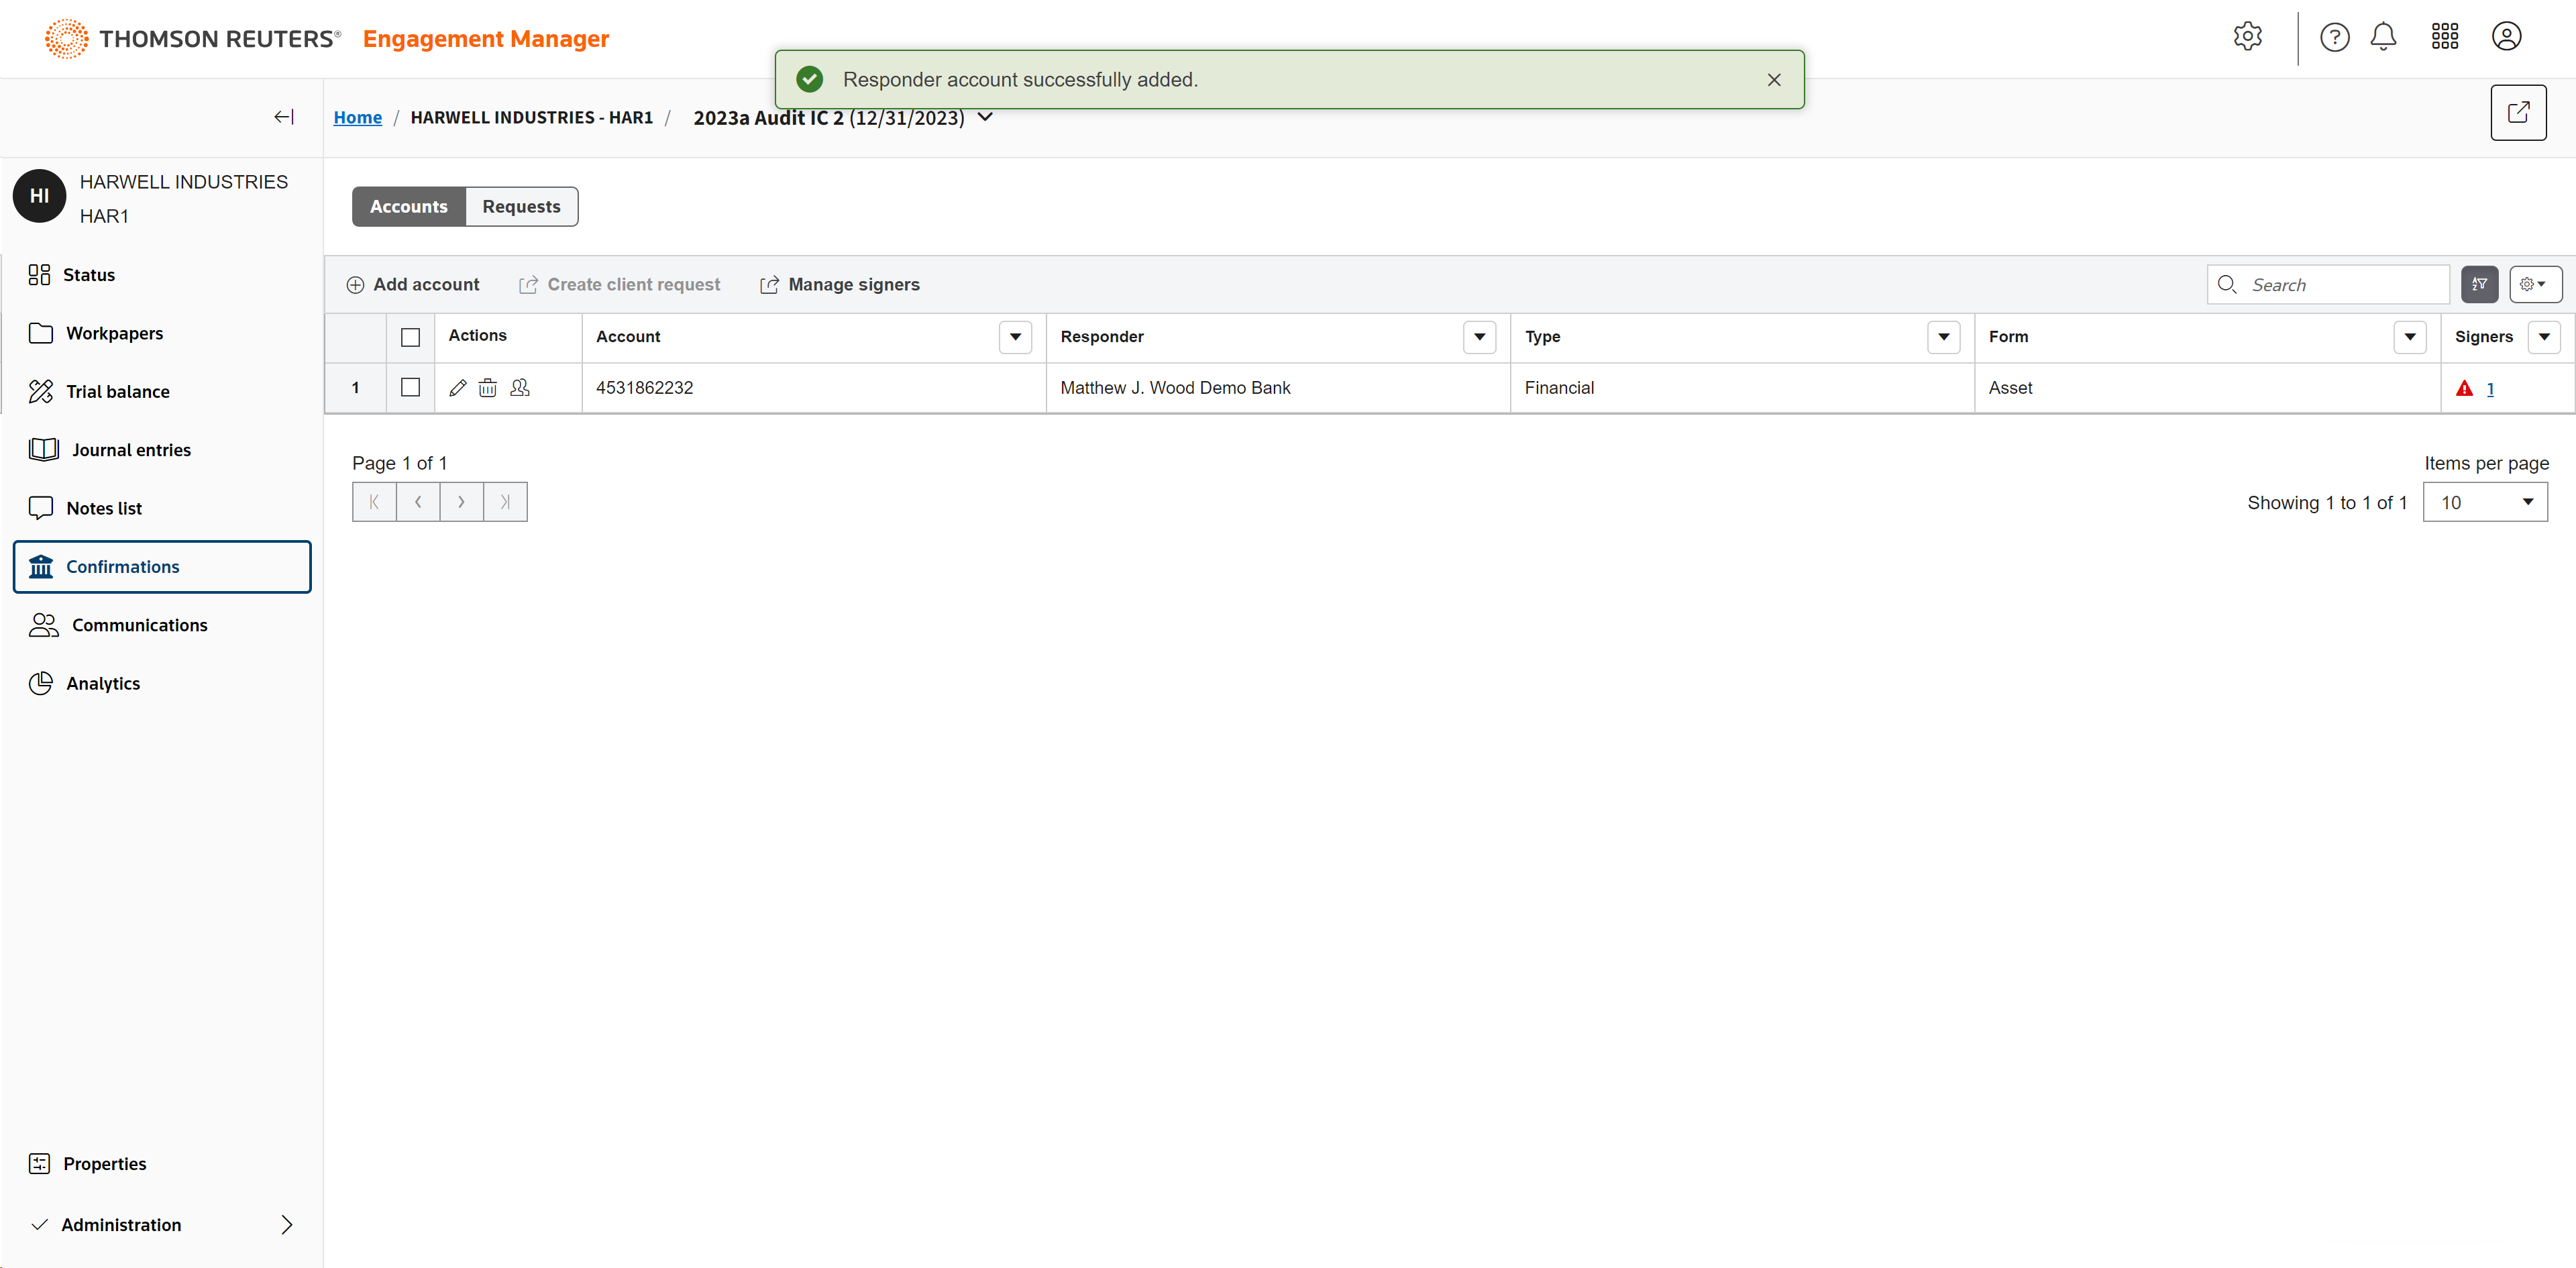Click the Add account button
The height and width of the screenshot is (1268, 2576).
413,285
